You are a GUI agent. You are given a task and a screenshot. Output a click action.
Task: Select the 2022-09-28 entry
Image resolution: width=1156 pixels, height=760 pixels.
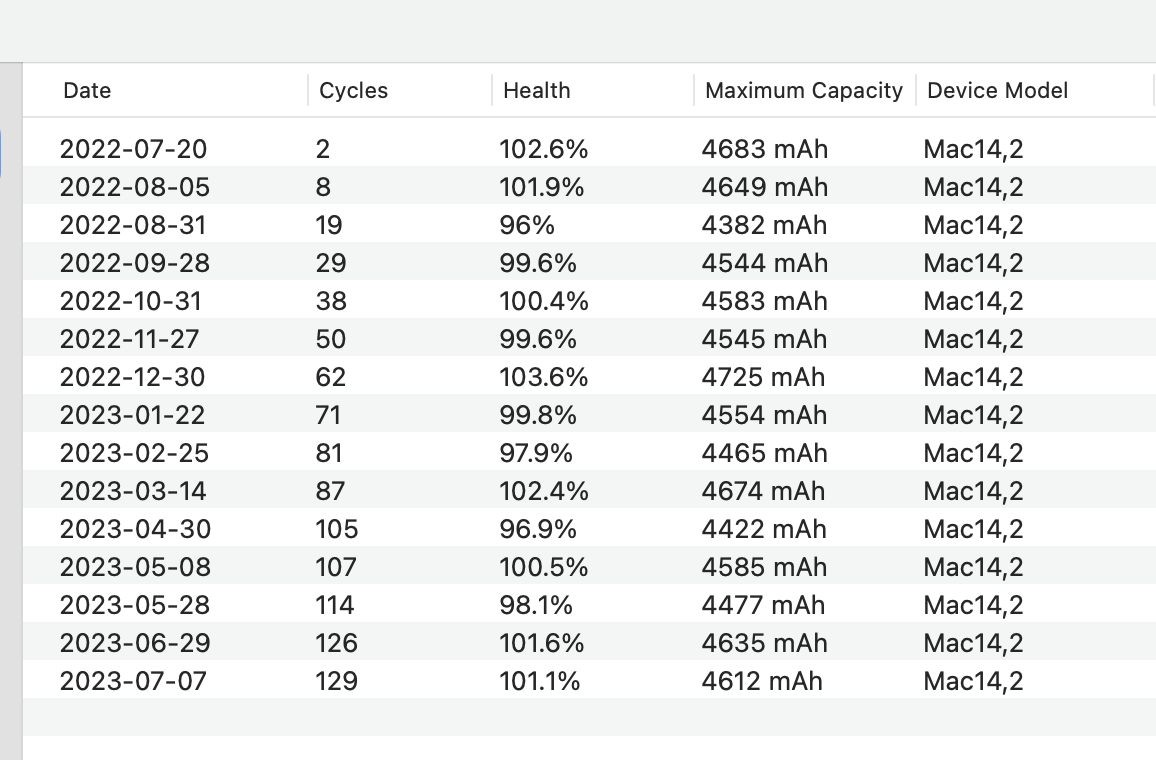pos(134,263)
